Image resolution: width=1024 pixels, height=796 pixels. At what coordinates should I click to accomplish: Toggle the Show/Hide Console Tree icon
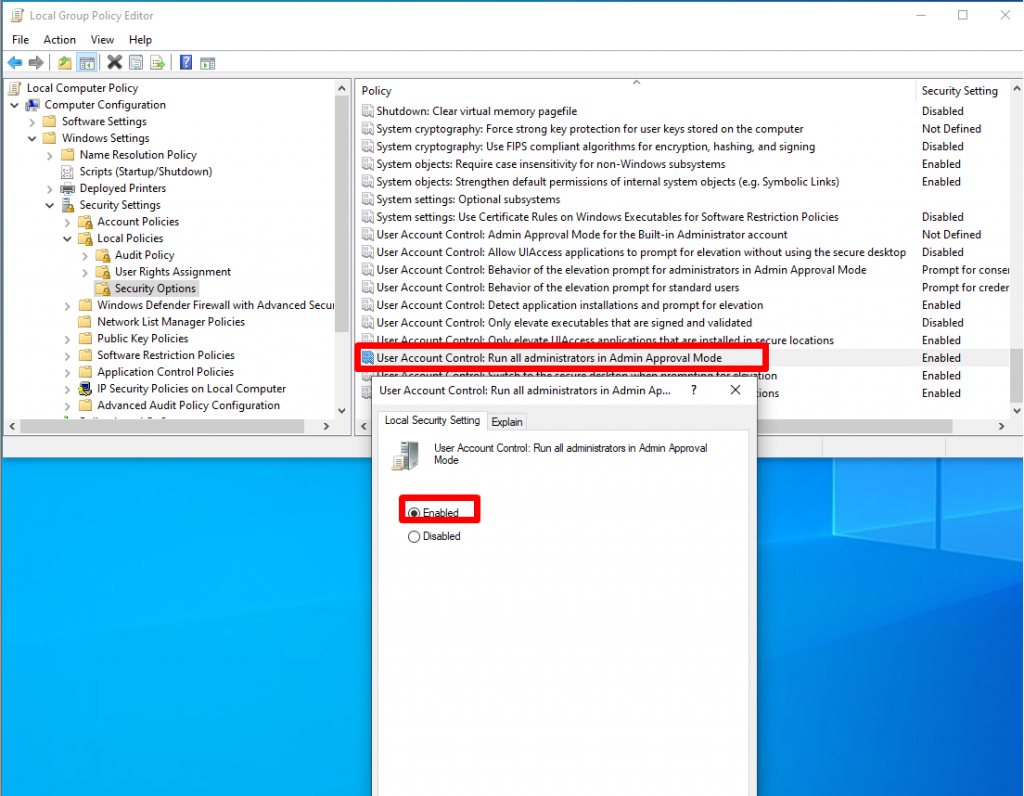pyautogui.click(x=87, y=62)
